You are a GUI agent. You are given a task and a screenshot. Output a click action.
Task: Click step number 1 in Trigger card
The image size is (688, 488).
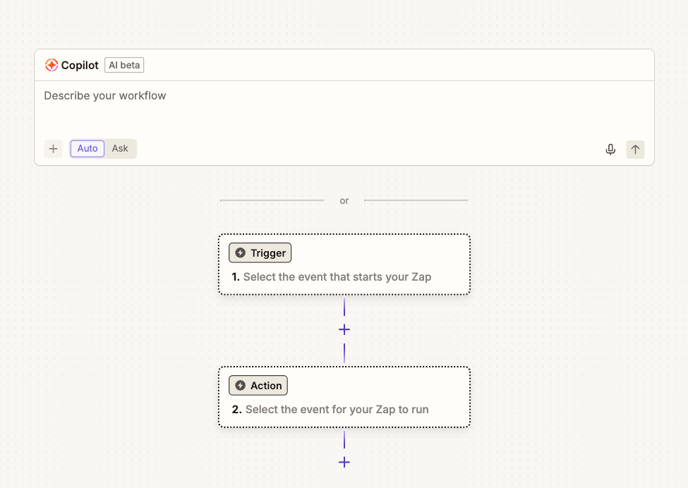click(x=235, y=277)
